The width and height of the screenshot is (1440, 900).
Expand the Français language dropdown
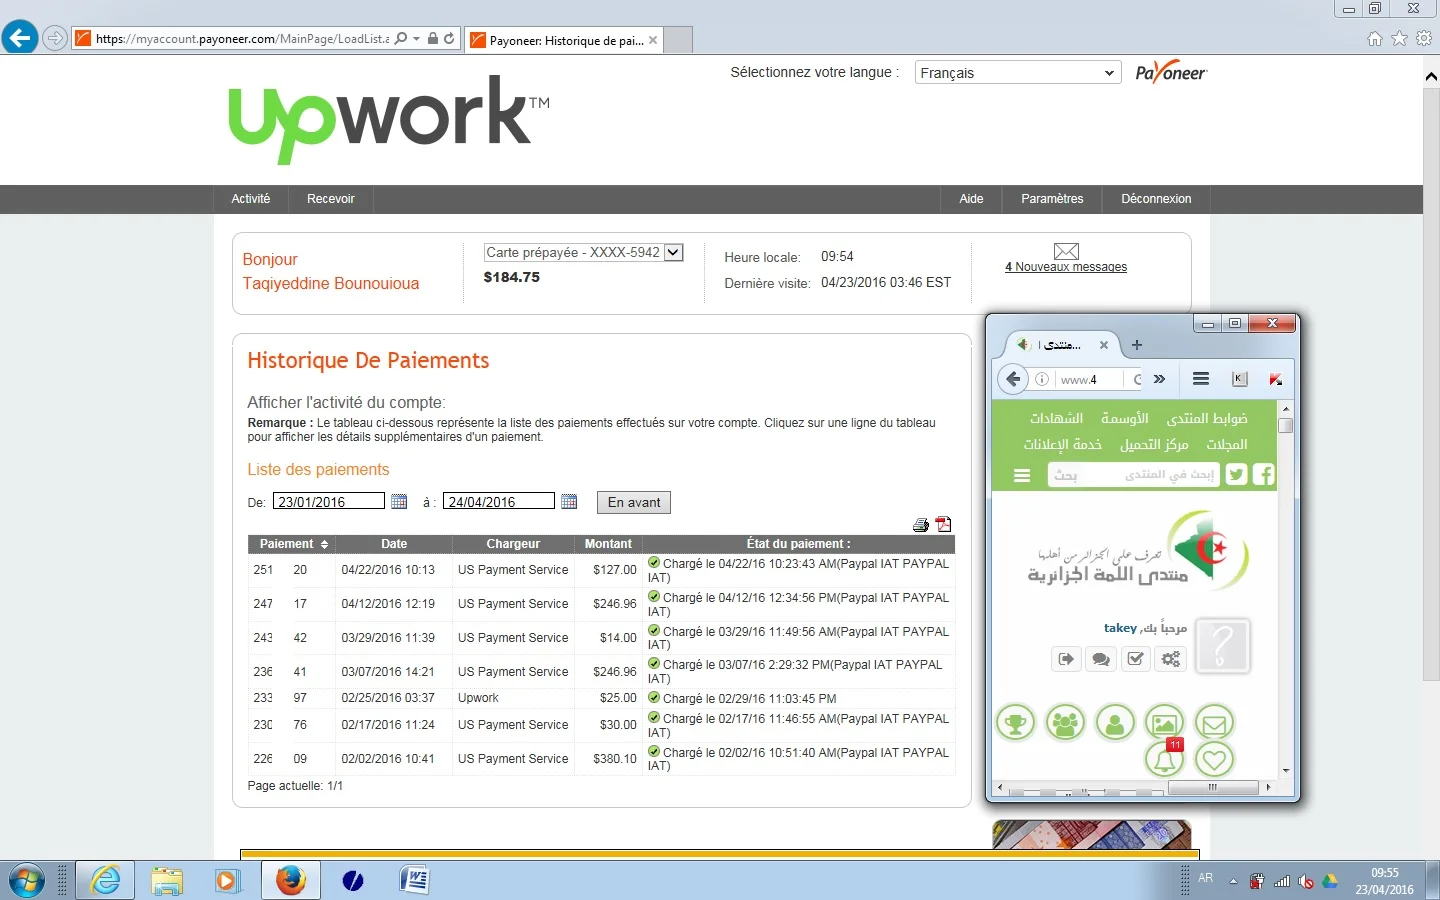click(x=1017, y=73)
